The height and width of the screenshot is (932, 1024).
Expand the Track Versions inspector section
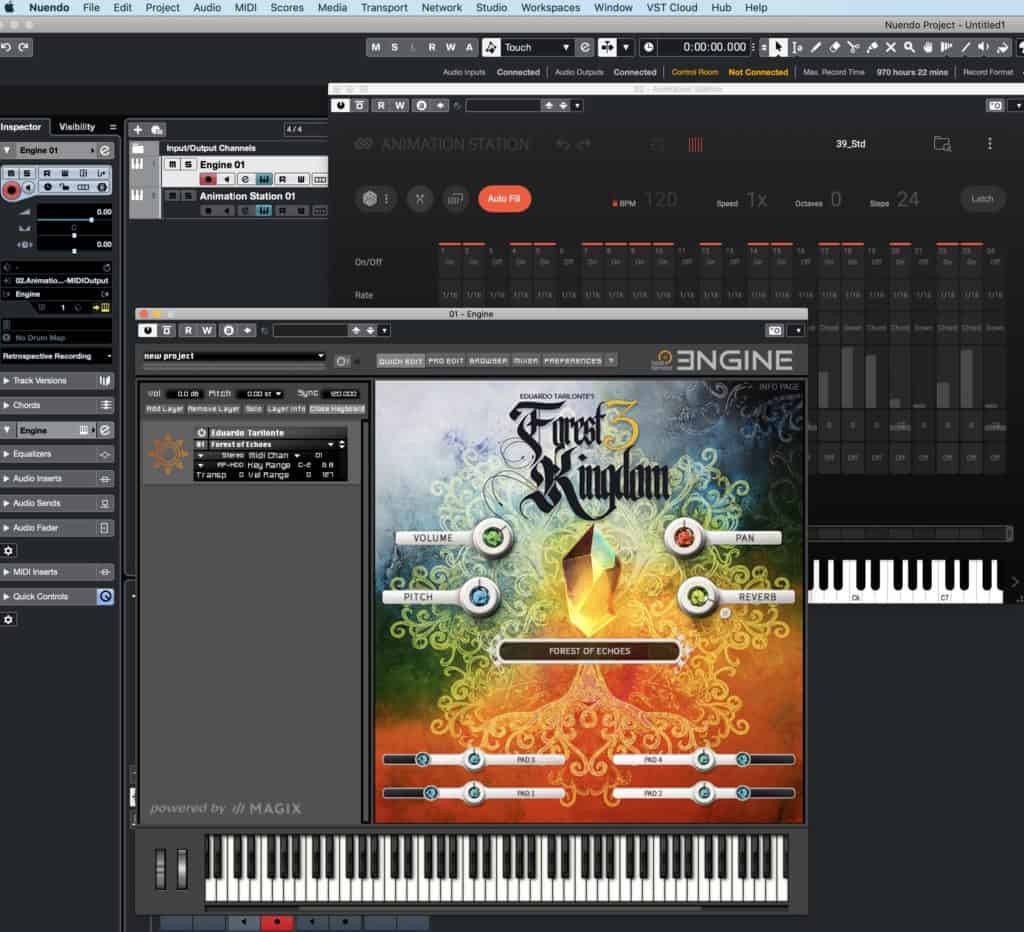[57, 381]
